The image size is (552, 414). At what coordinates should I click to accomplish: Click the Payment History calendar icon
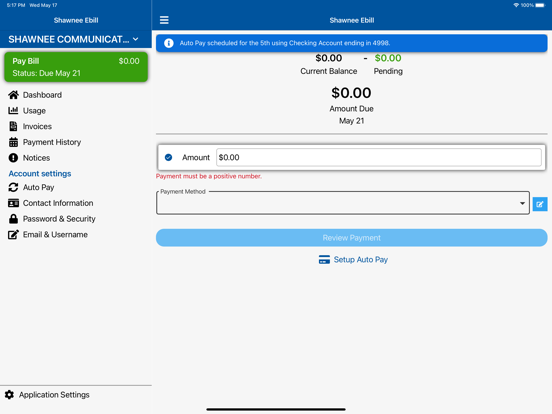tap(13, 142)
